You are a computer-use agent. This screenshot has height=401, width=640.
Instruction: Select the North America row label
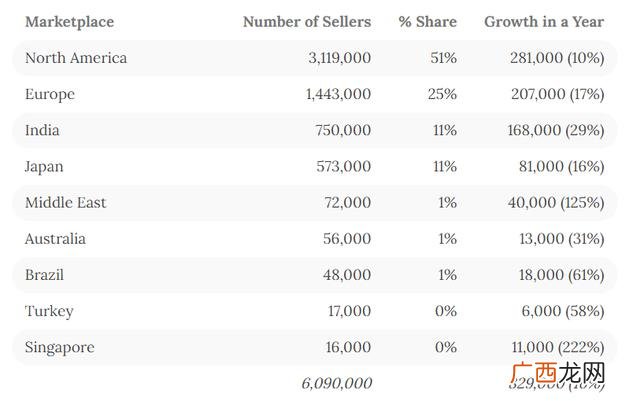click(76, 58)
